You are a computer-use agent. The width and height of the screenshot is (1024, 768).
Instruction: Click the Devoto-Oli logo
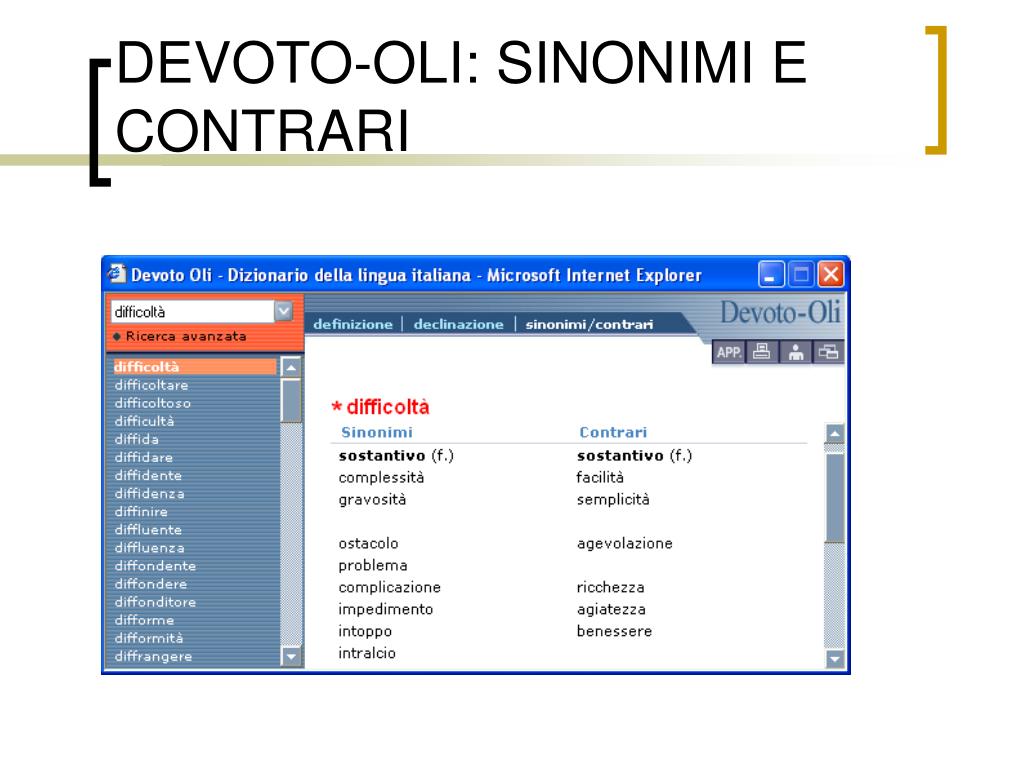click(x=780, y=312)
